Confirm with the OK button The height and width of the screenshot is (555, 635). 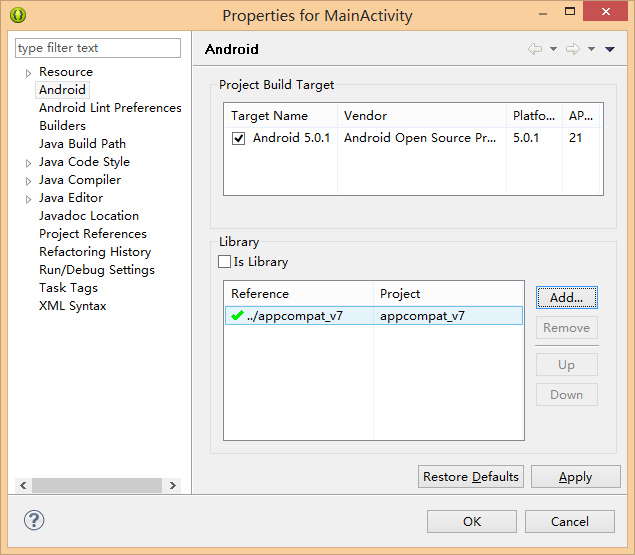[472, 521]
